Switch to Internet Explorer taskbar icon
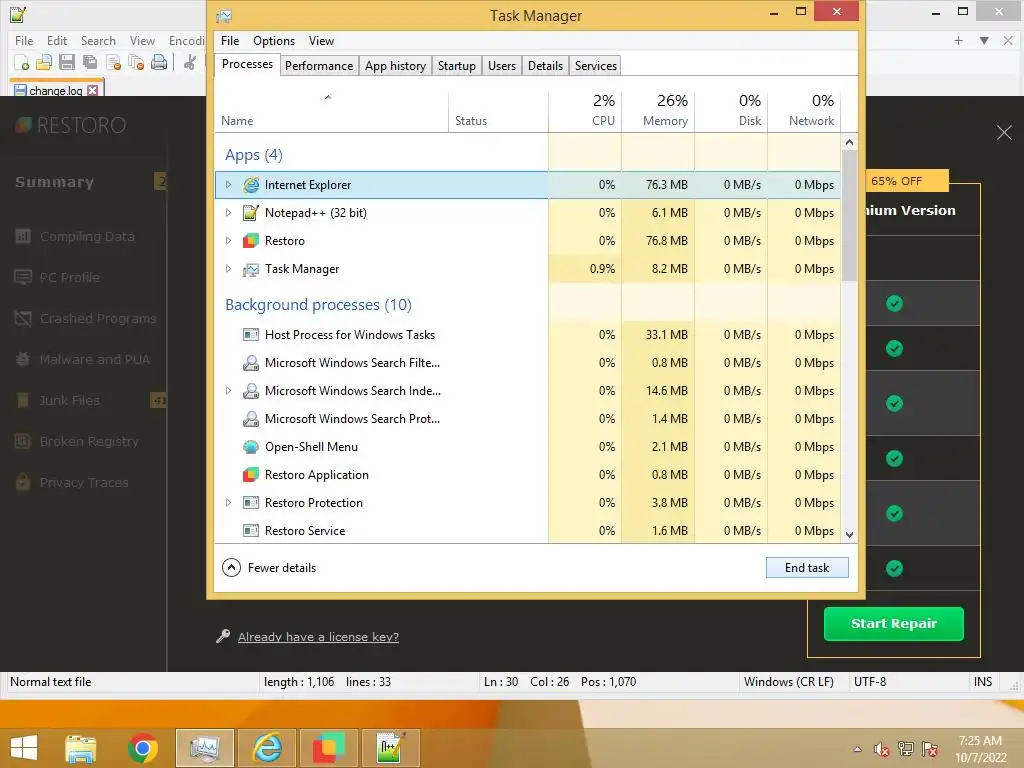Viewport: 1024px width, 768px height. tap(267, 748)
